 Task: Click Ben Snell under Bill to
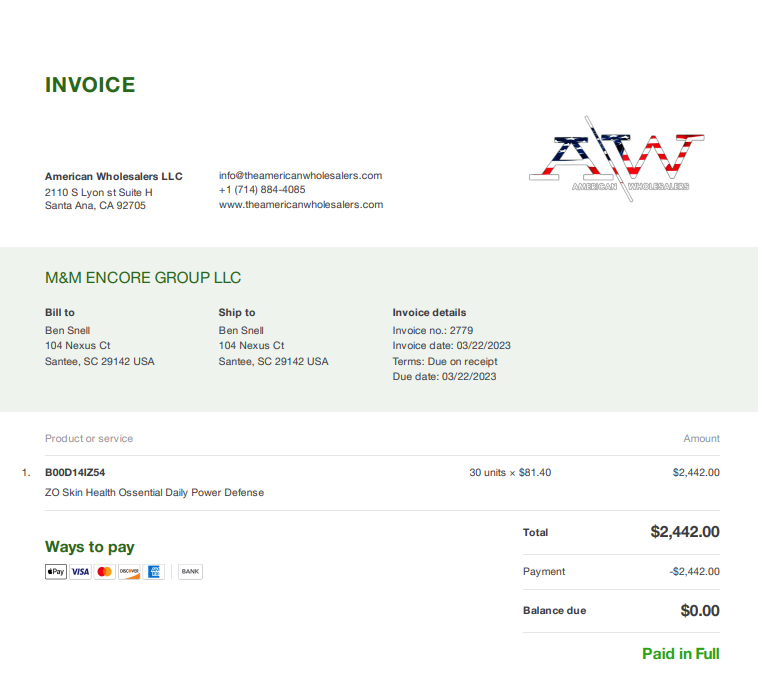point(68,330)
